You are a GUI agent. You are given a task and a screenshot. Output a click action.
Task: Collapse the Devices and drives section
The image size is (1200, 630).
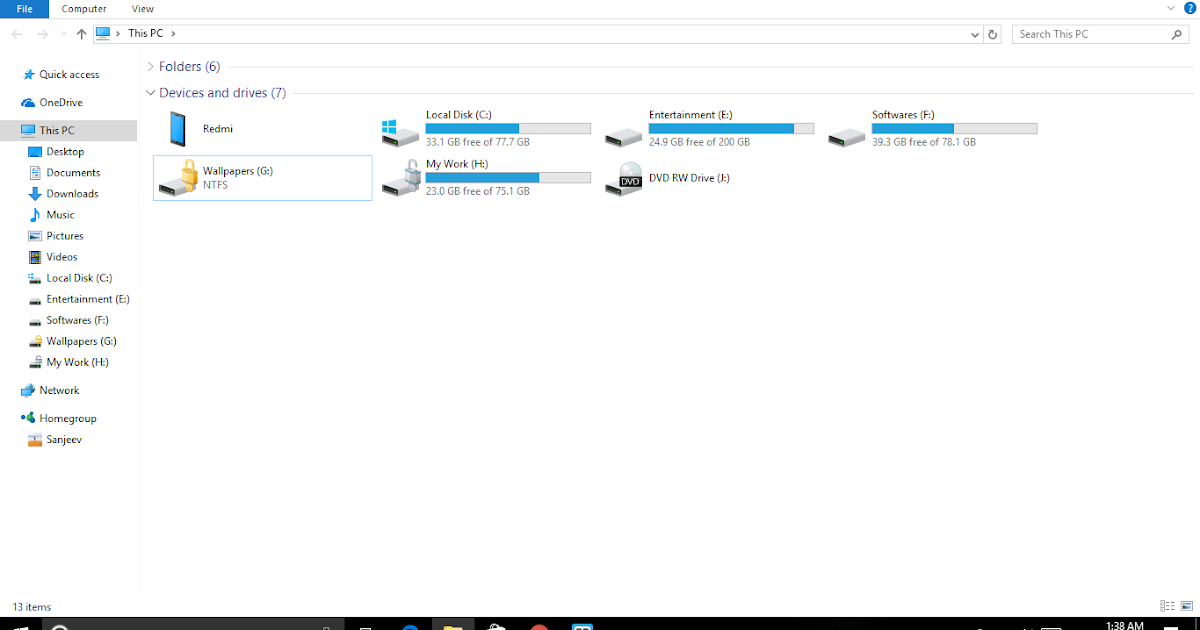tap(151, 92)
